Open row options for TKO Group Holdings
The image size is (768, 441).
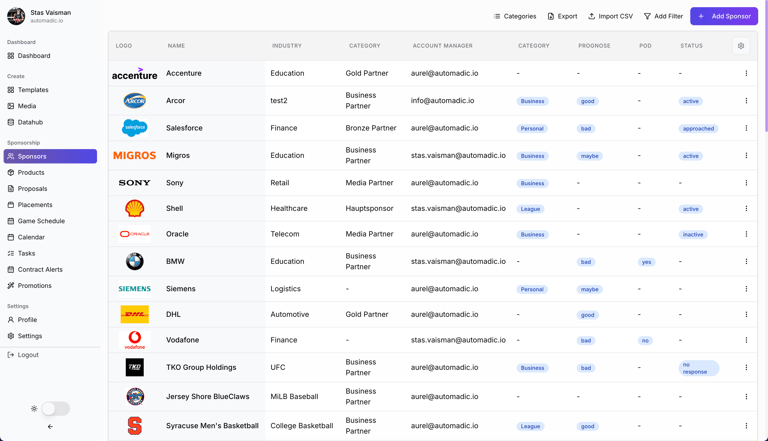(746, 368)
